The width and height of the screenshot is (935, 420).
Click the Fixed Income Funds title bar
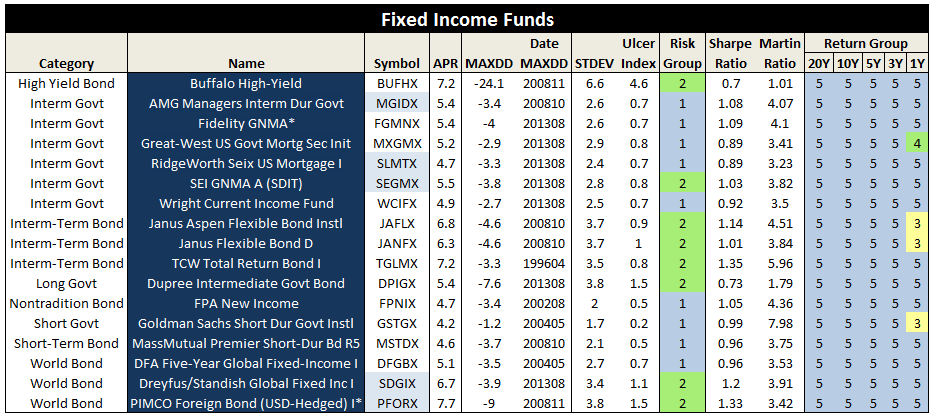click(x=467, y=19)
